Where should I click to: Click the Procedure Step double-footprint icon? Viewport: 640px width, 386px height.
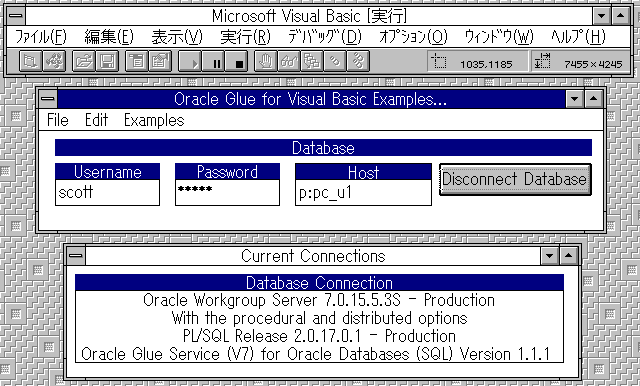tap(358, 61)
